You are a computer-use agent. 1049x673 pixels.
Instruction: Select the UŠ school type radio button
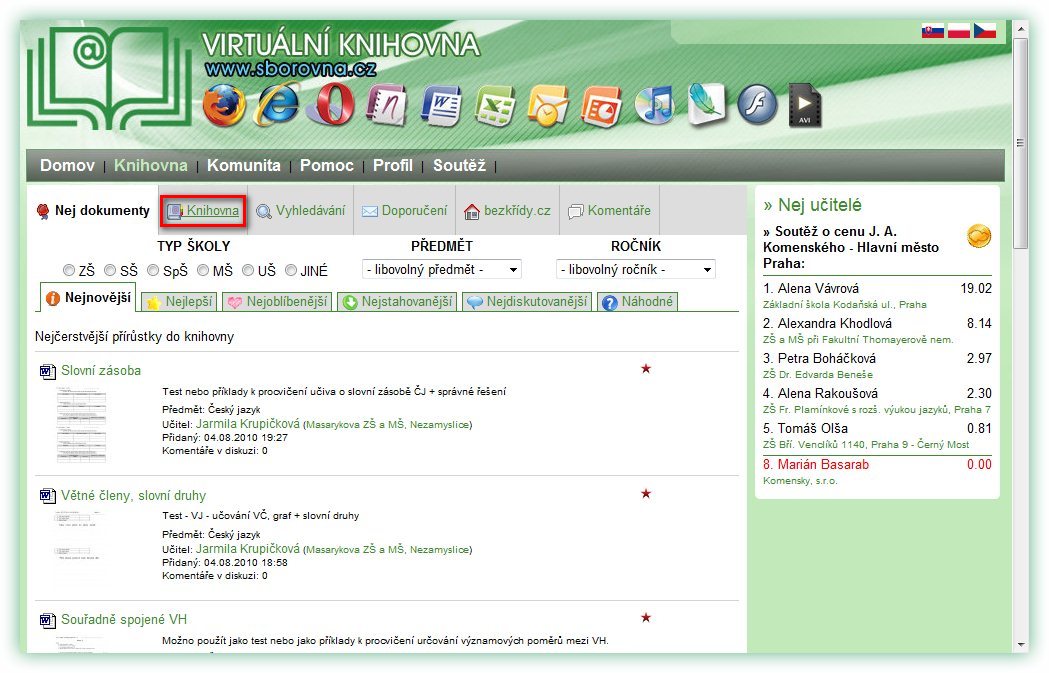(x=248, y=270)
